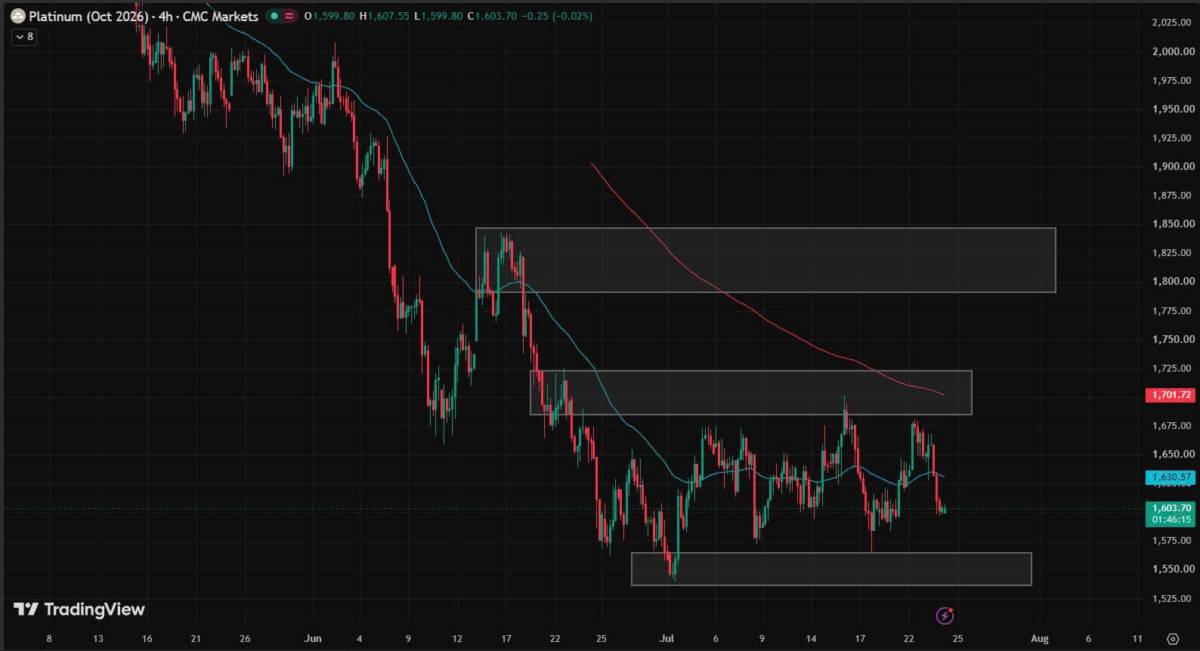Click 2,025.00 on the price axis
Viewport: 1200px width, 651px height.
click(x=1172, y=22)
